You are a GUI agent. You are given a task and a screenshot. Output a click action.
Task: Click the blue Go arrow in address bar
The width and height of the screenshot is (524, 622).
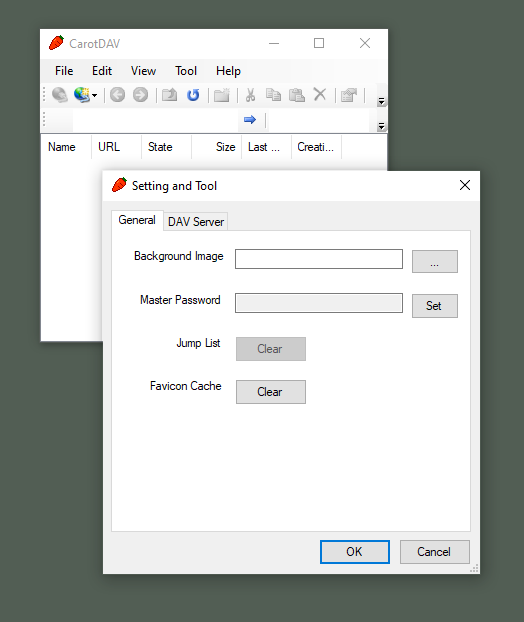coord(250,119)
